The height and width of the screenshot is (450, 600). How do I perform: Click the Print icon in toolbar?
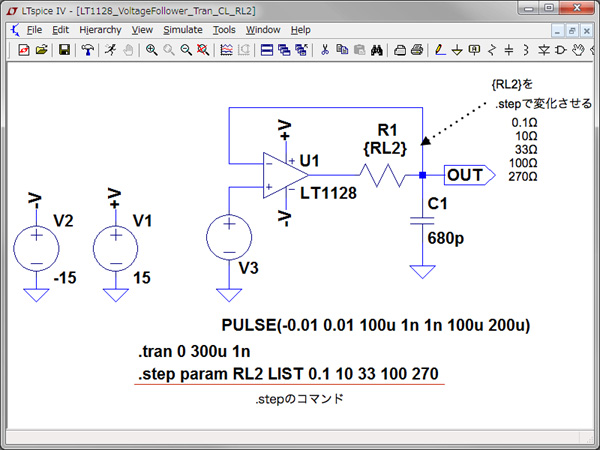click(x=416, y=49)
